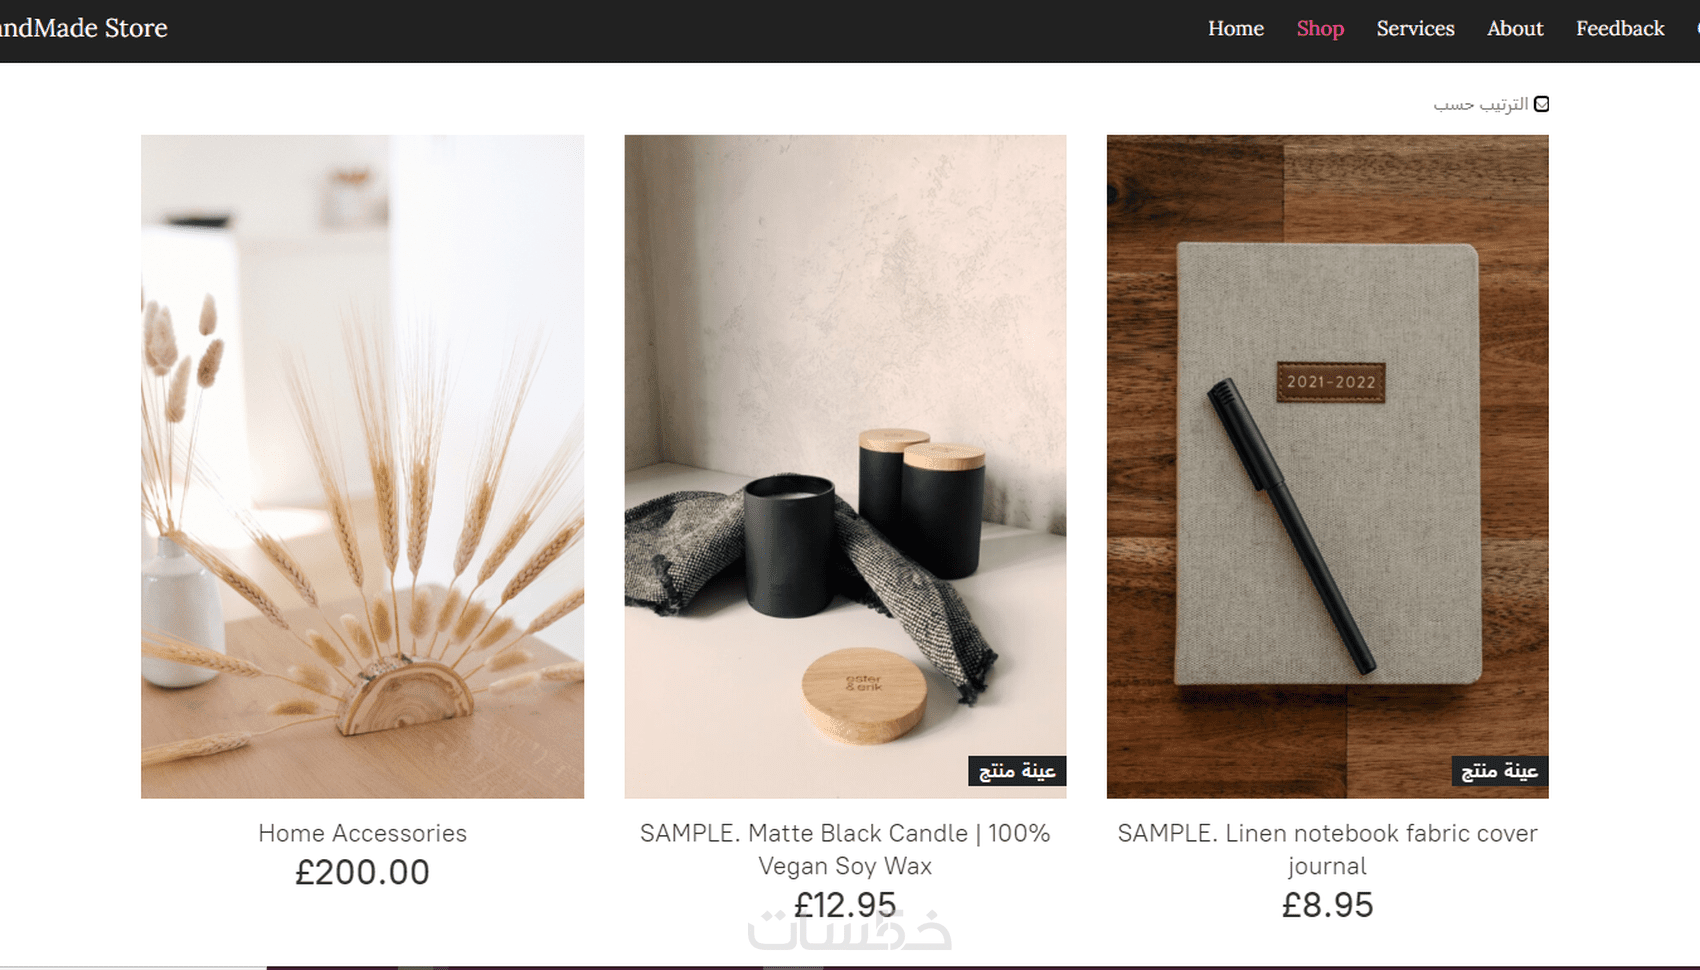The image size is (1700, 970).
Task: Click the Arabic sort-by label text
Action: pyautogui.click(x=1481, y=104)
